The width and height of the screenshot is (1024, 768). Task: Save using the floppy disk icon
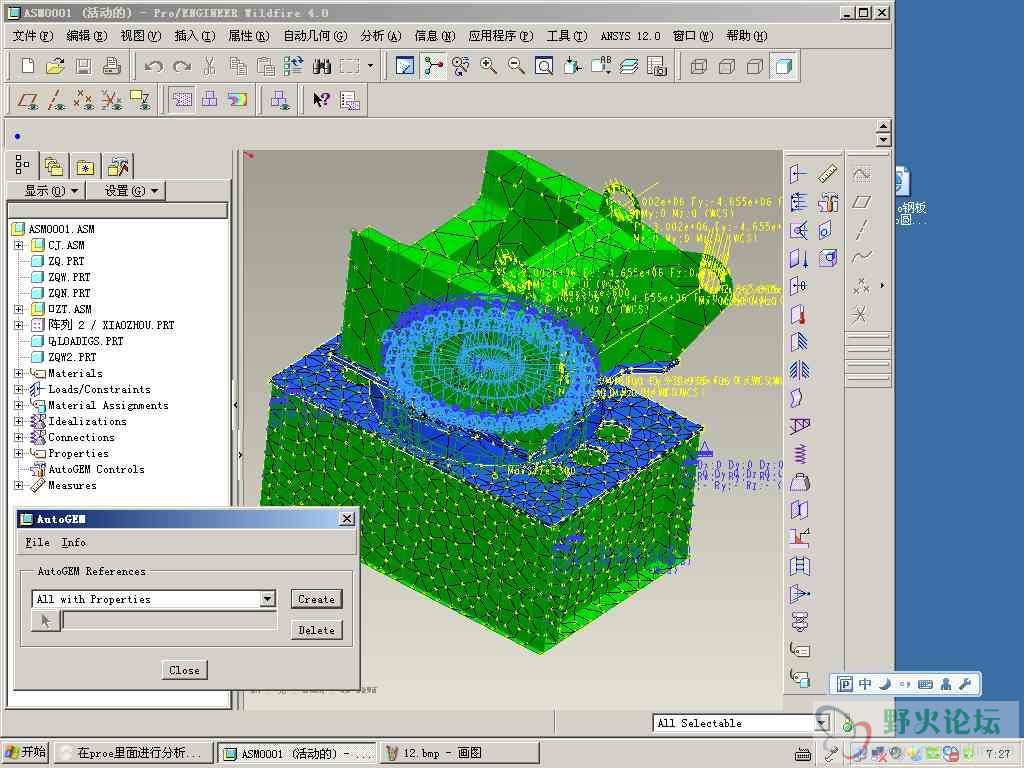pos(83,66)
